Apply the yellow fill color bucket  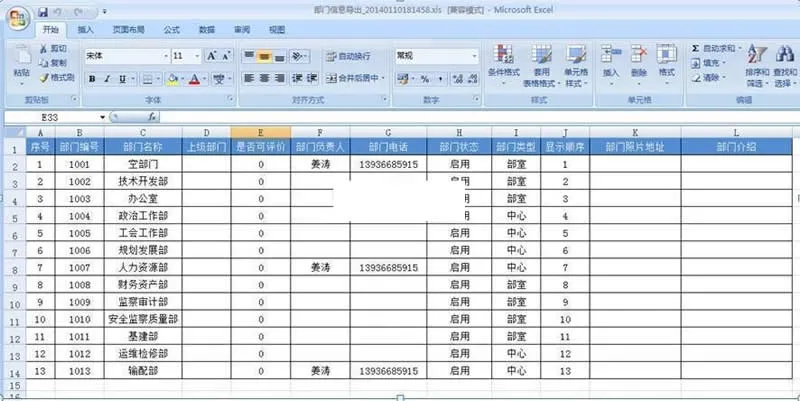pos(172,79)
